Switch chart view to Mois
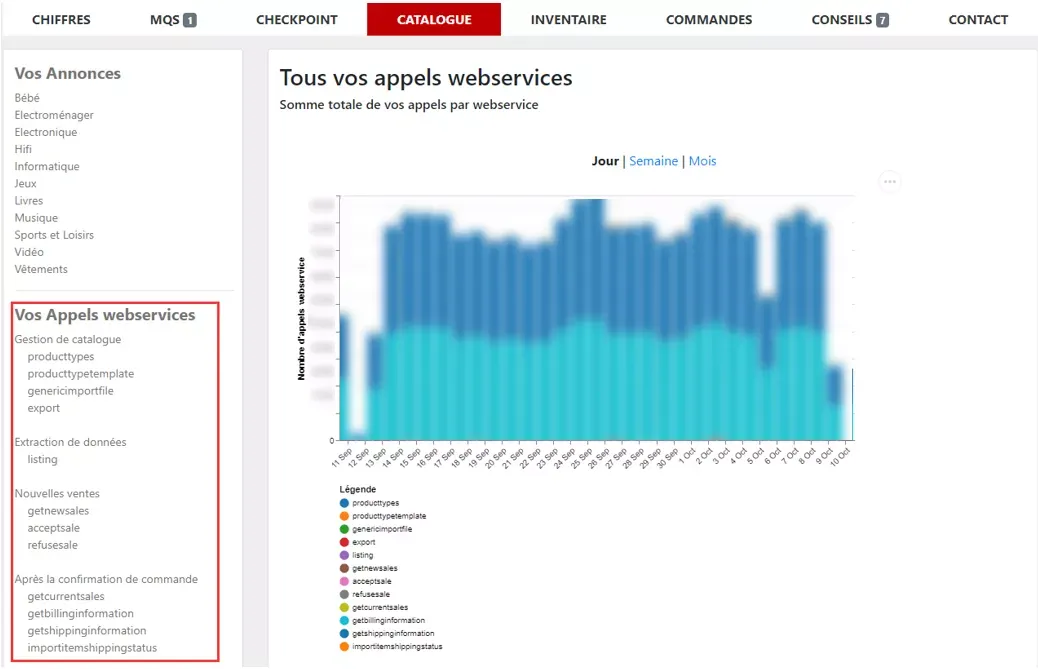1038x669 pixels. [702, 161]
